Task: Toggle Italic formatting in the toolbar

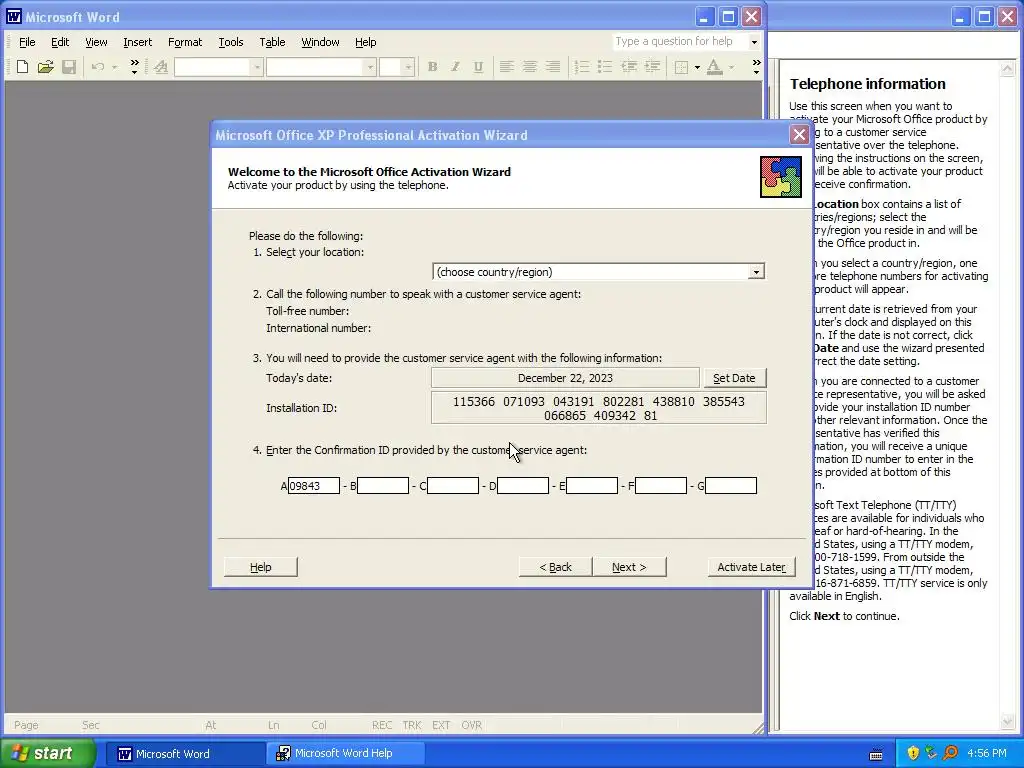Action: (x=455, y=67)
